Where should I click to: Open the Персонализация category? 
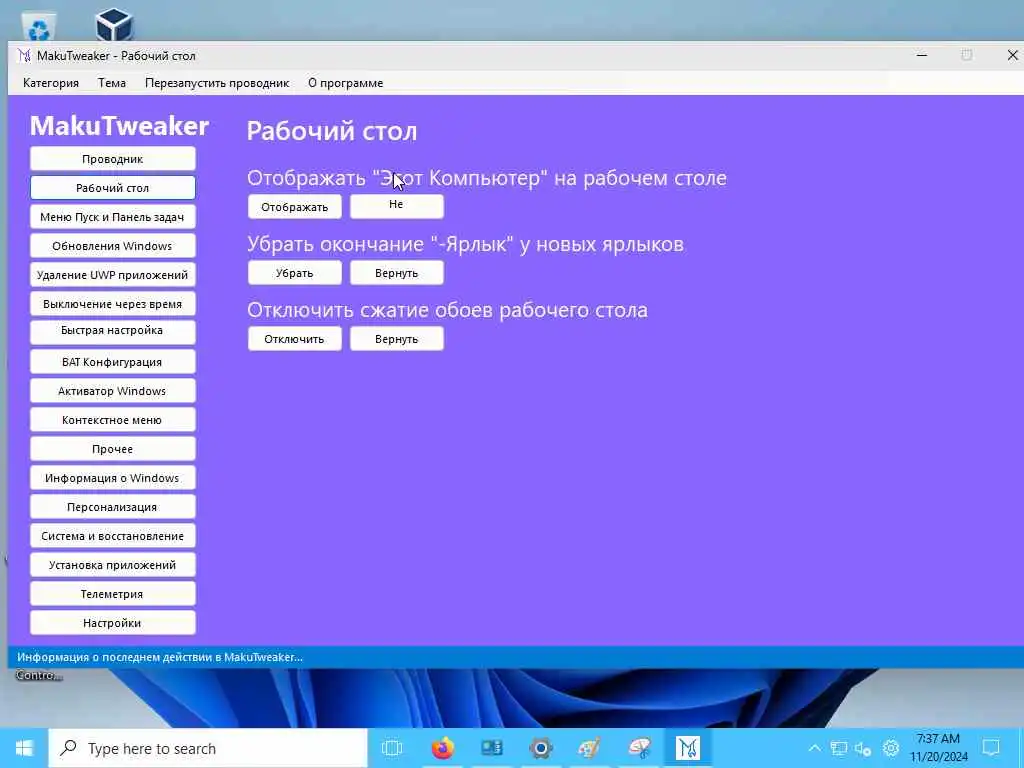click(x=112, y=507)
